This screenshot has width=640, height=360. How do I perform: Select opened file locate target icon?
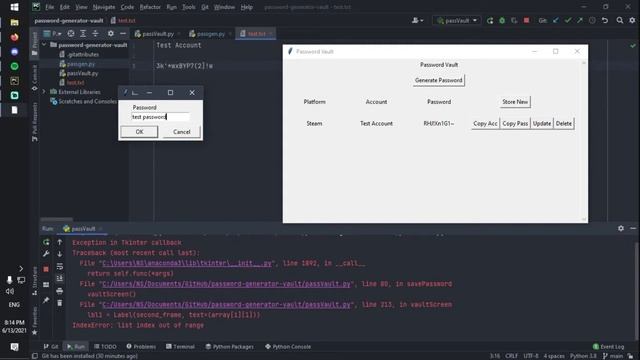pos(71,33)
